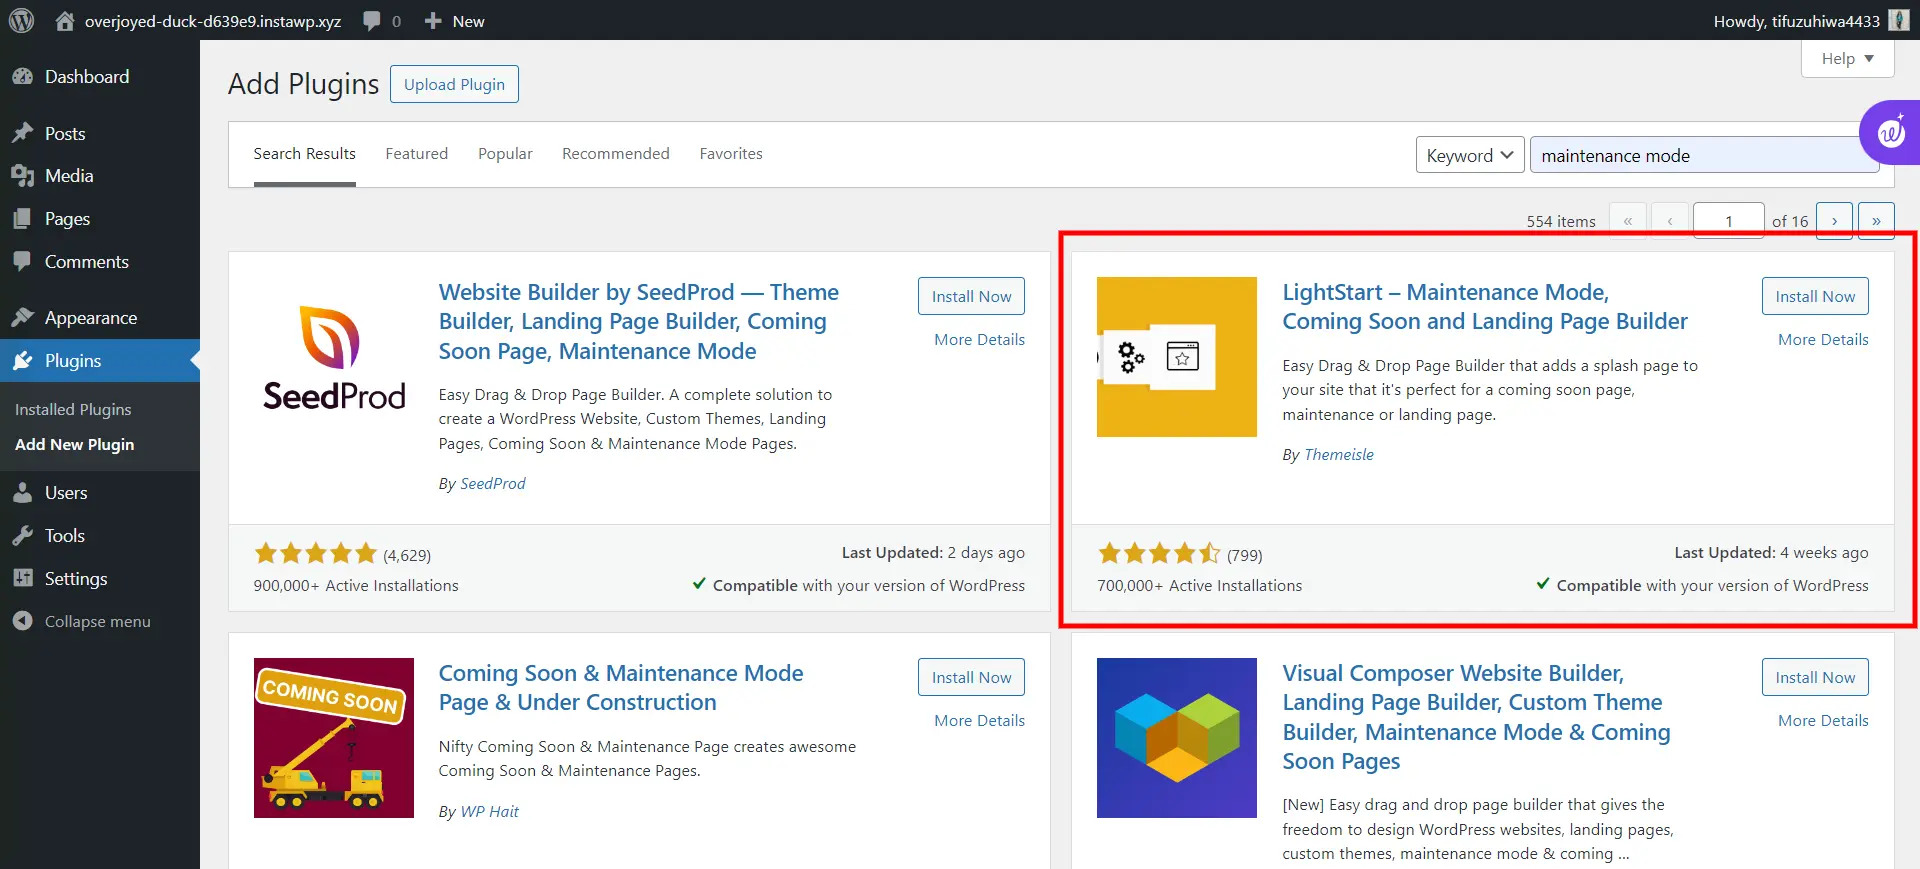1920x869 pixels.
Task: Install the Visual Composer plugin
Action: click(x=1815, y=677)
